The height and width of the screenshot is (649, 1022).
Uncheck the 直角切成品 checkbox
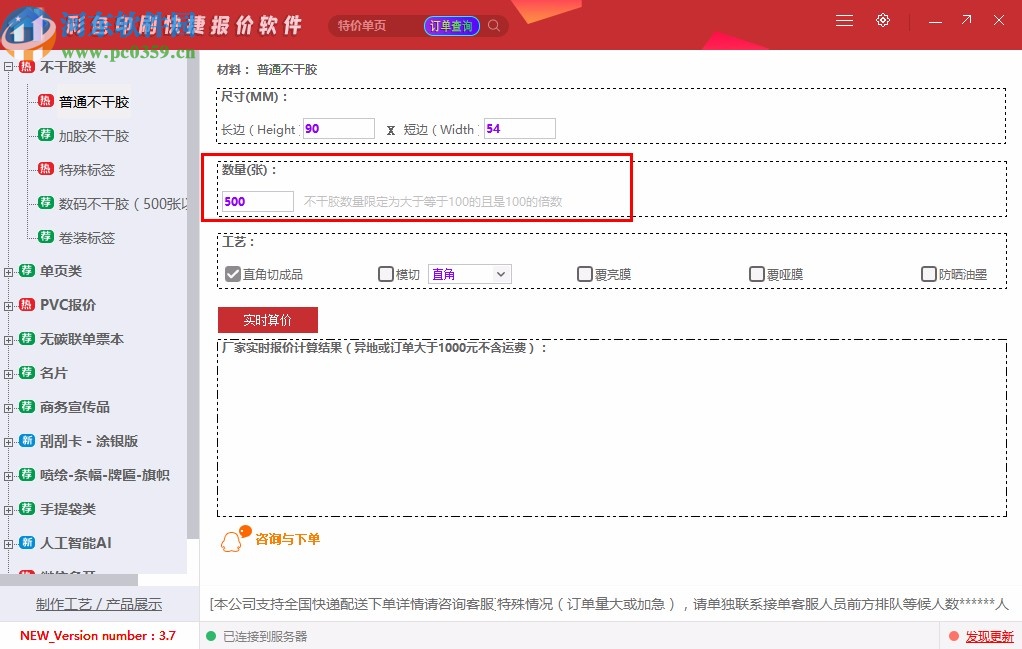[x=232, y=273]
